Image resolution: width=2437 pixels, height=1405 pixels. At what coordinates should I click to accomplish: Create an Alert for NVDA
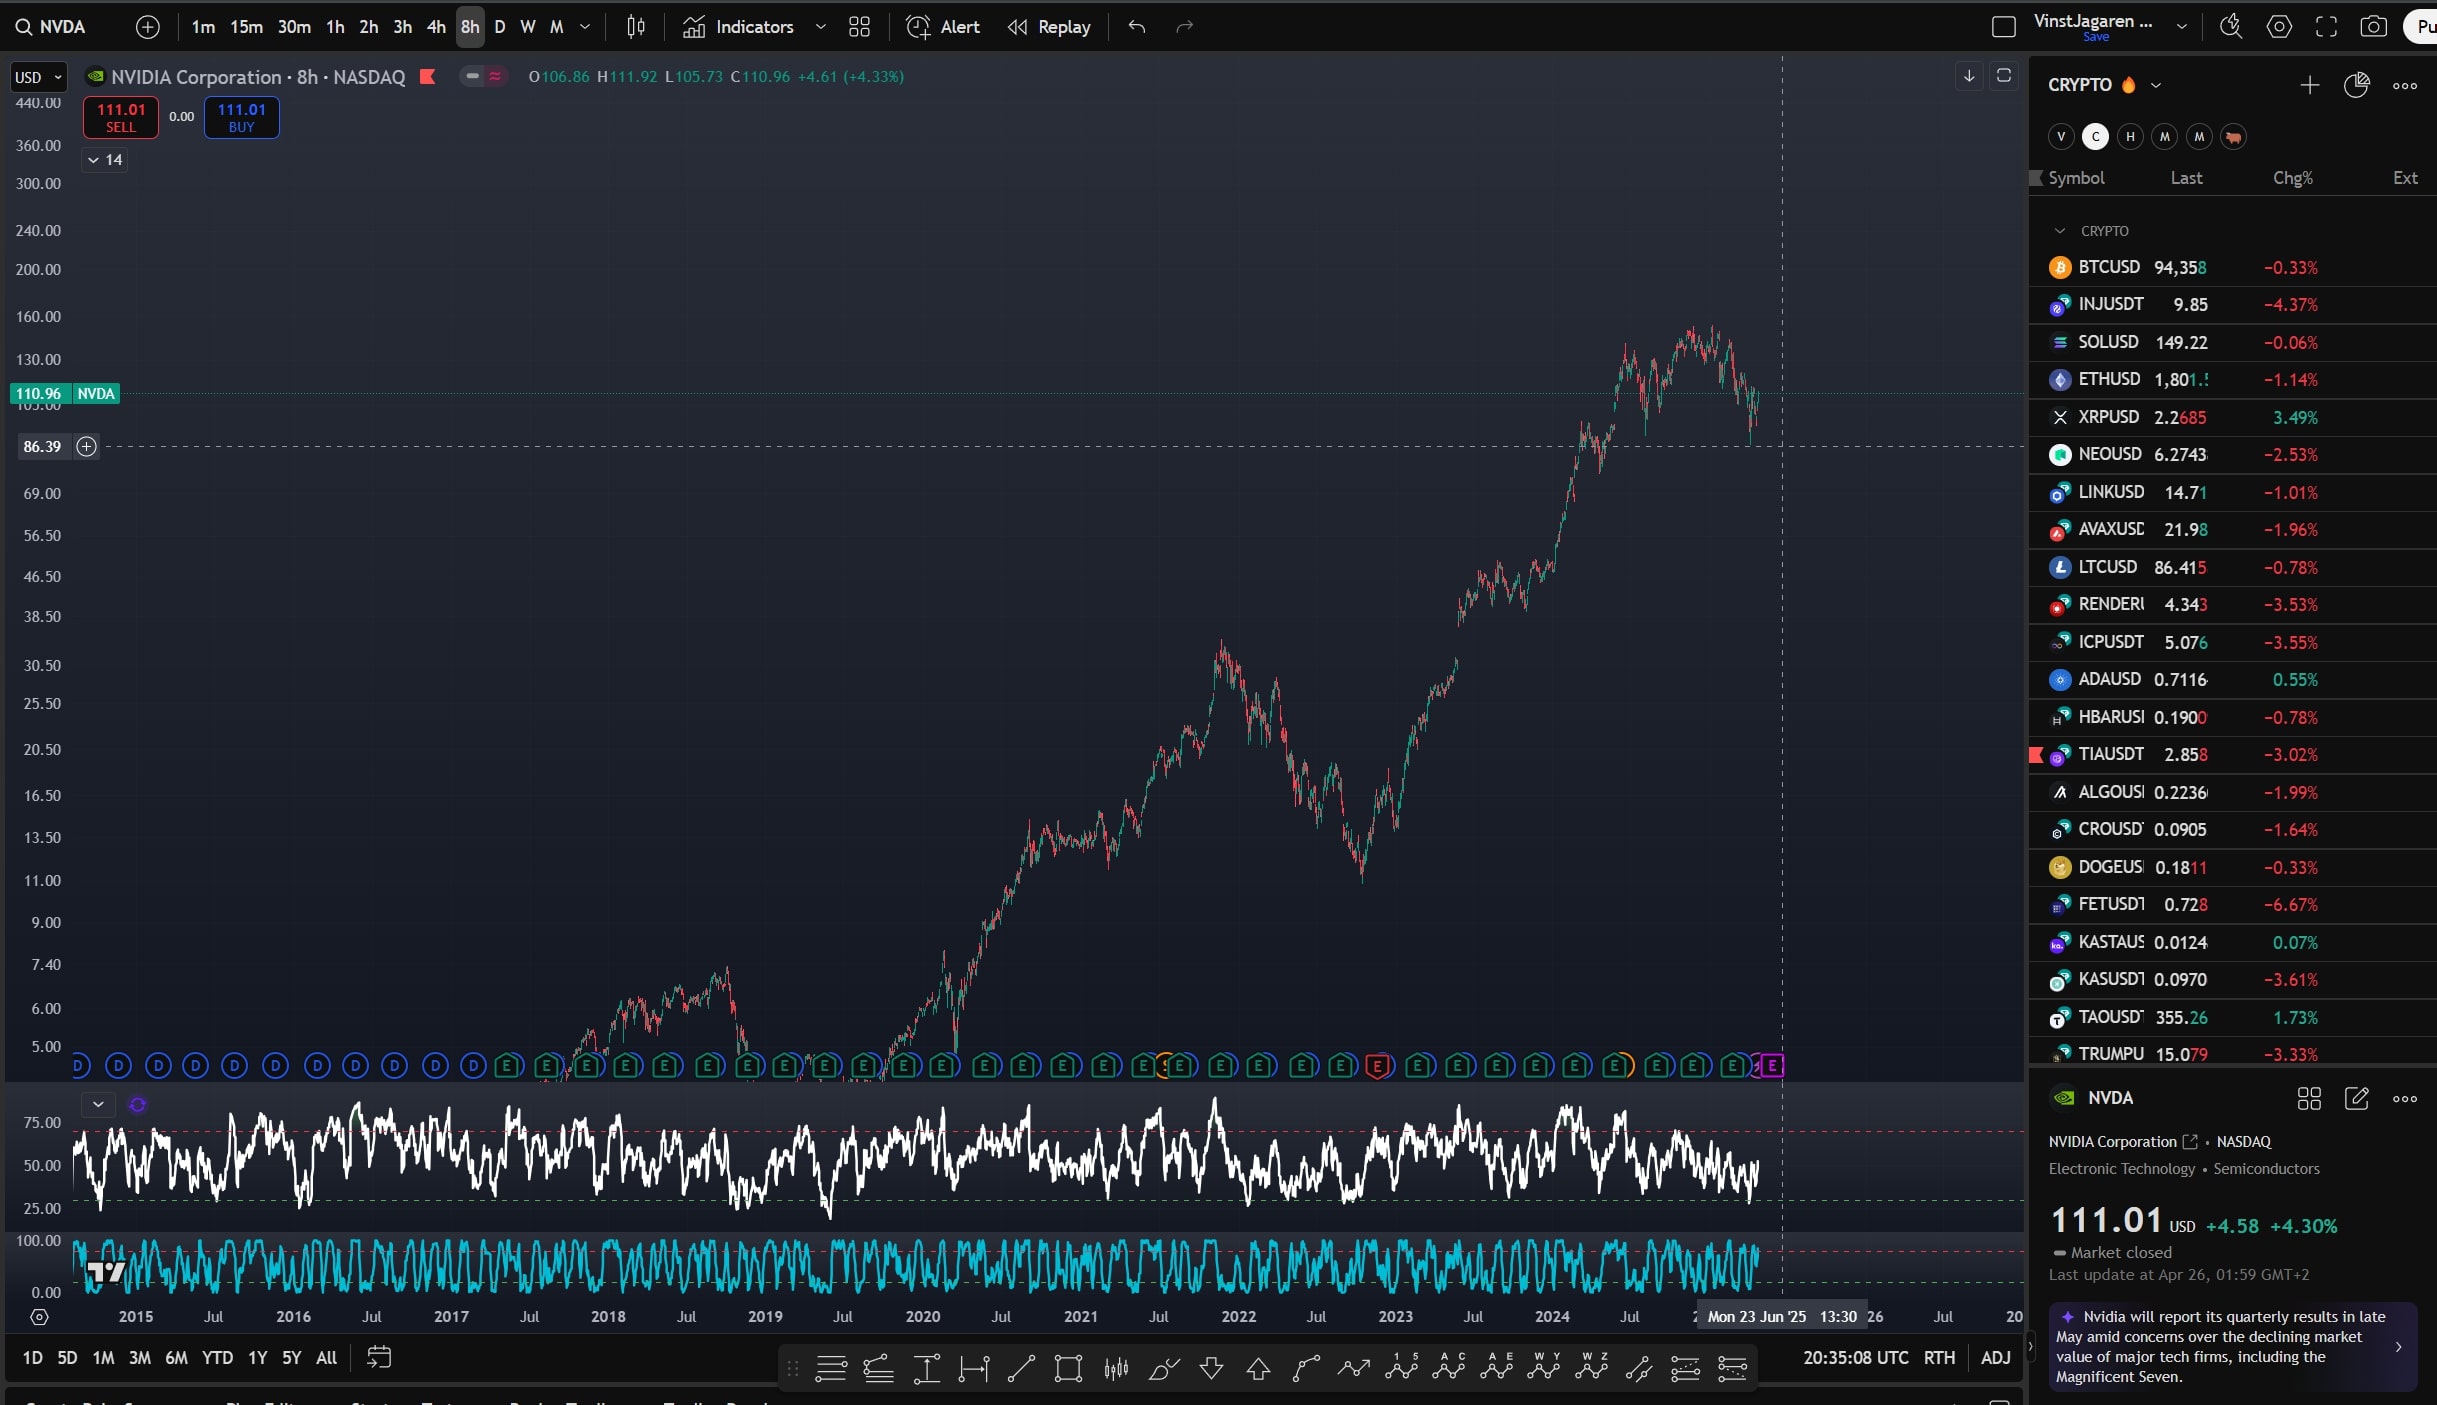click(943, 27)
